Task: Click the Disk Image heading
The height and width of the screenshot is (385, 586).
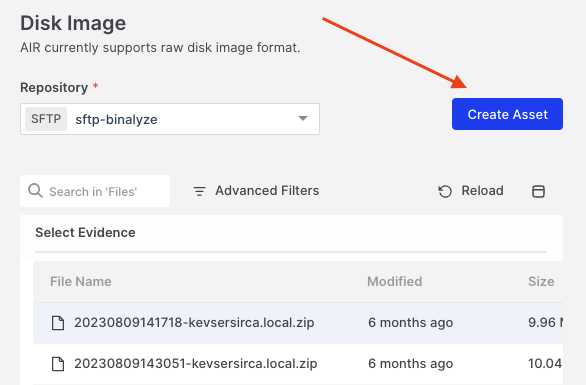Action: (x=73, y=23)
